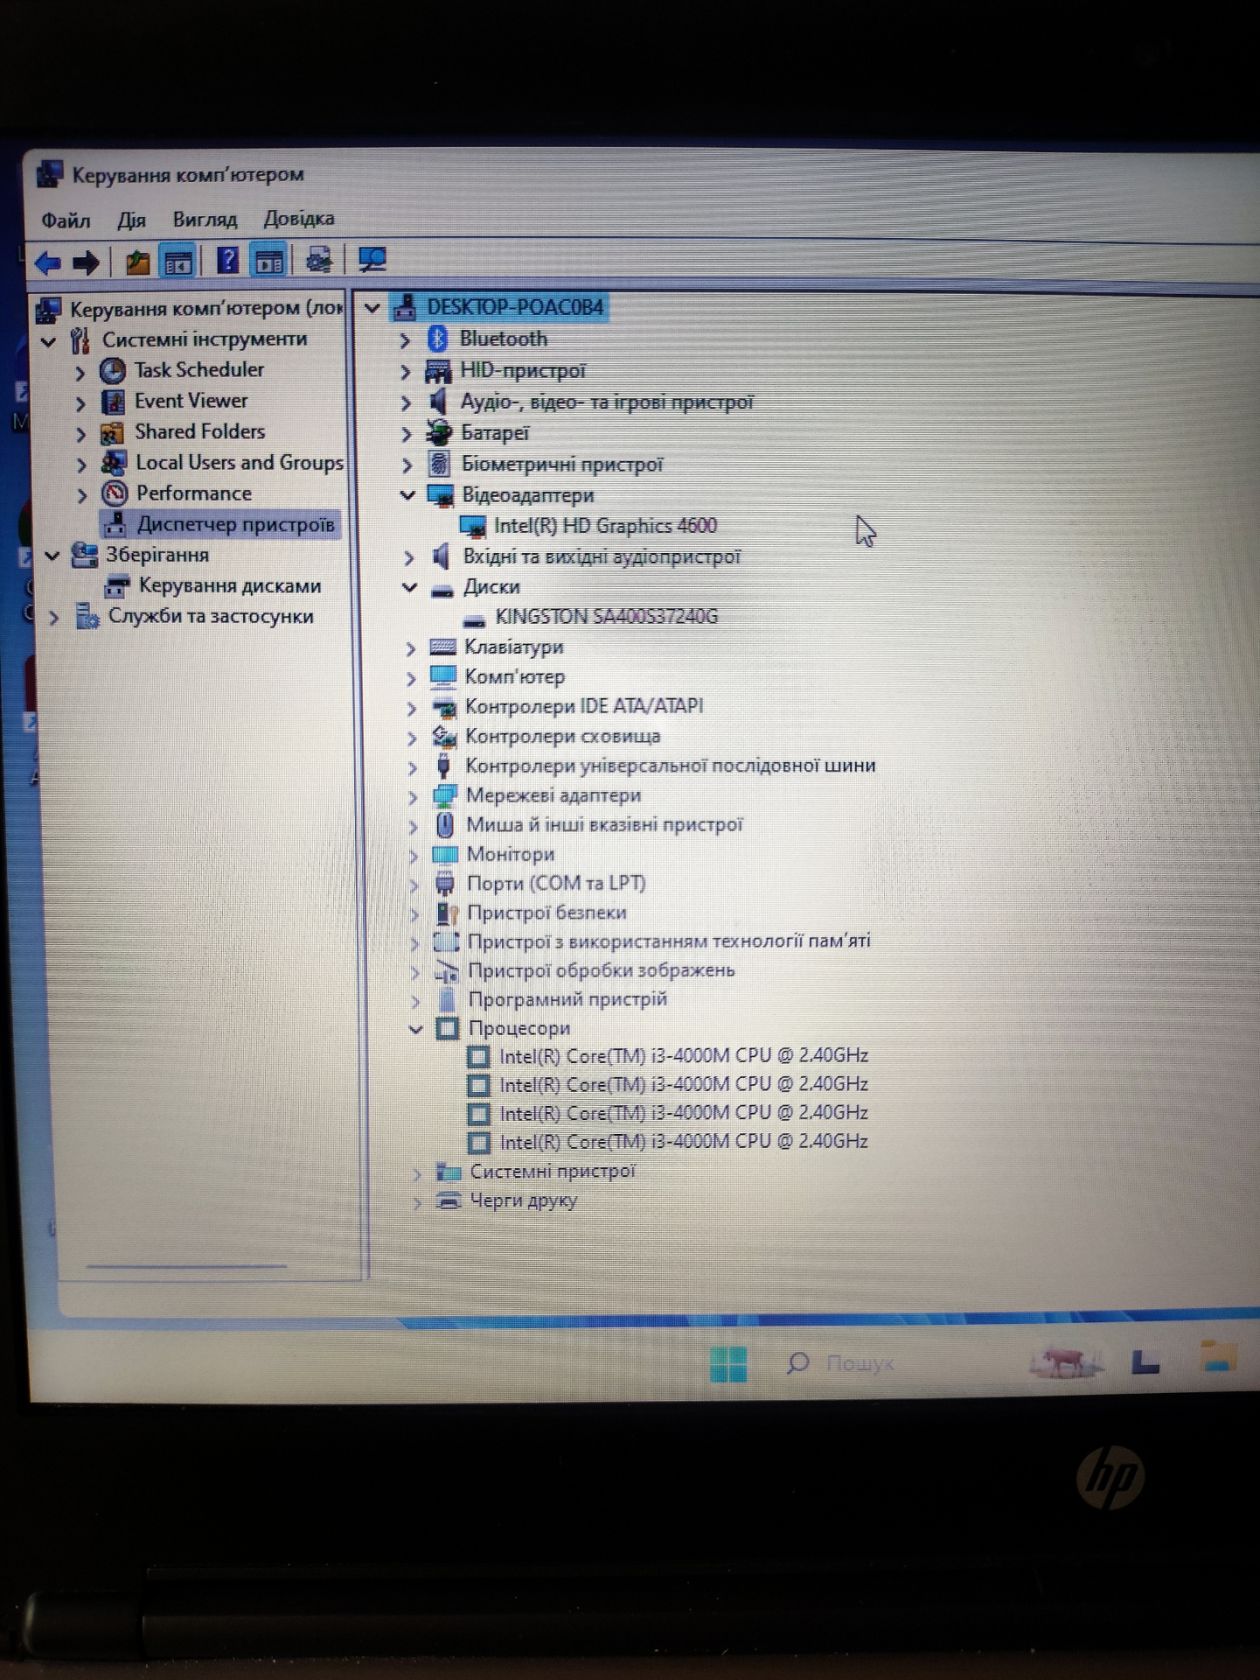Collapse the Диски device category
Viewport: 1260px width, 1680px height.
(409, 587)
